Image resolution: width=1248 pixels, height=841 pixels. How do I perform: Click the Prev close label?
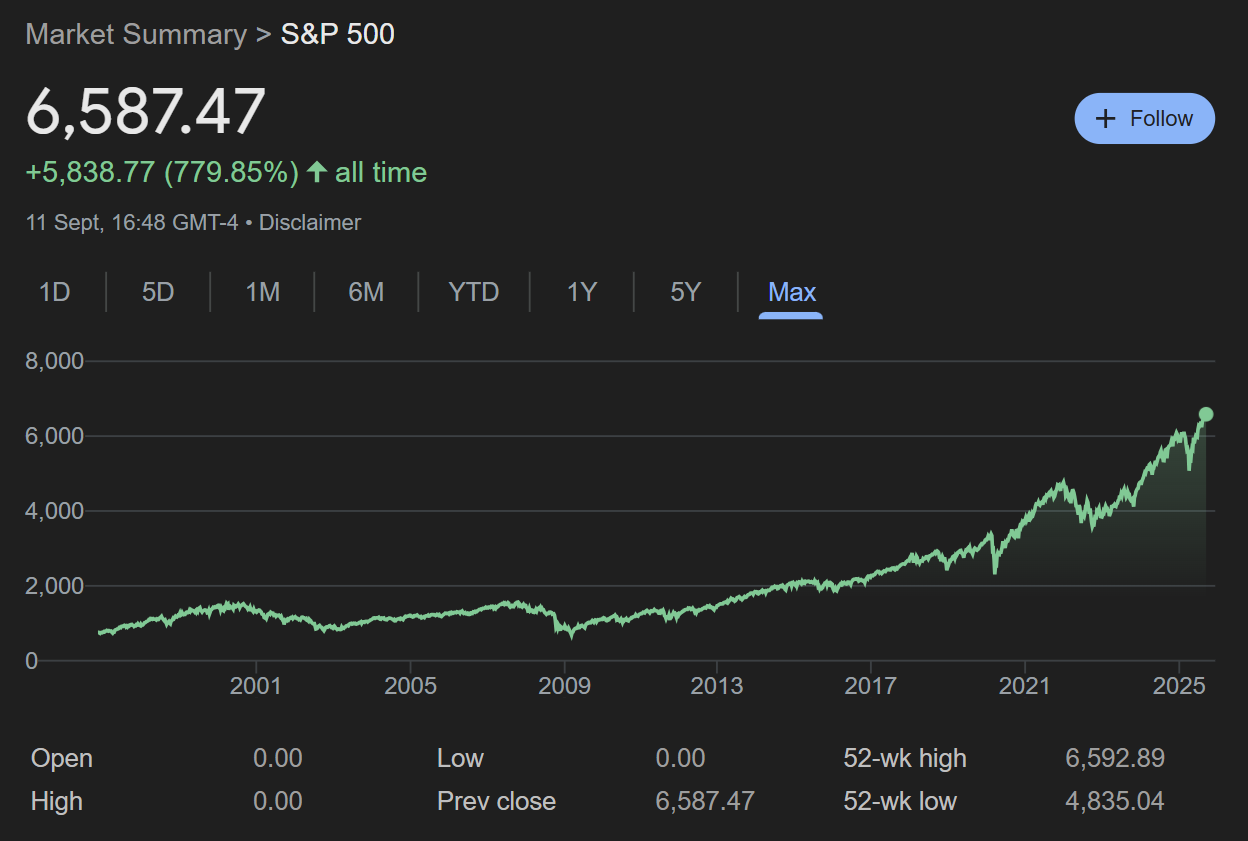[496, 801]
